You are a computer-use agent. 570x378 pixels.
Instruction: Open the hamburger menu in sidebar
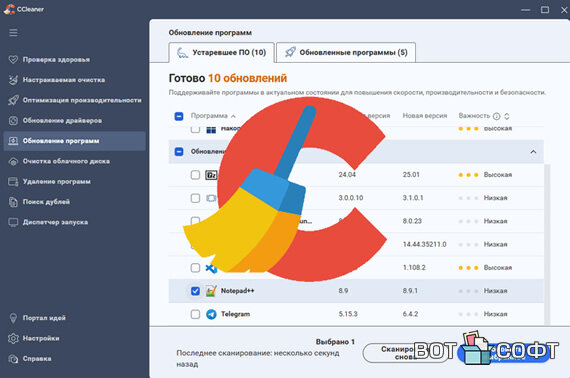(13, 33)
